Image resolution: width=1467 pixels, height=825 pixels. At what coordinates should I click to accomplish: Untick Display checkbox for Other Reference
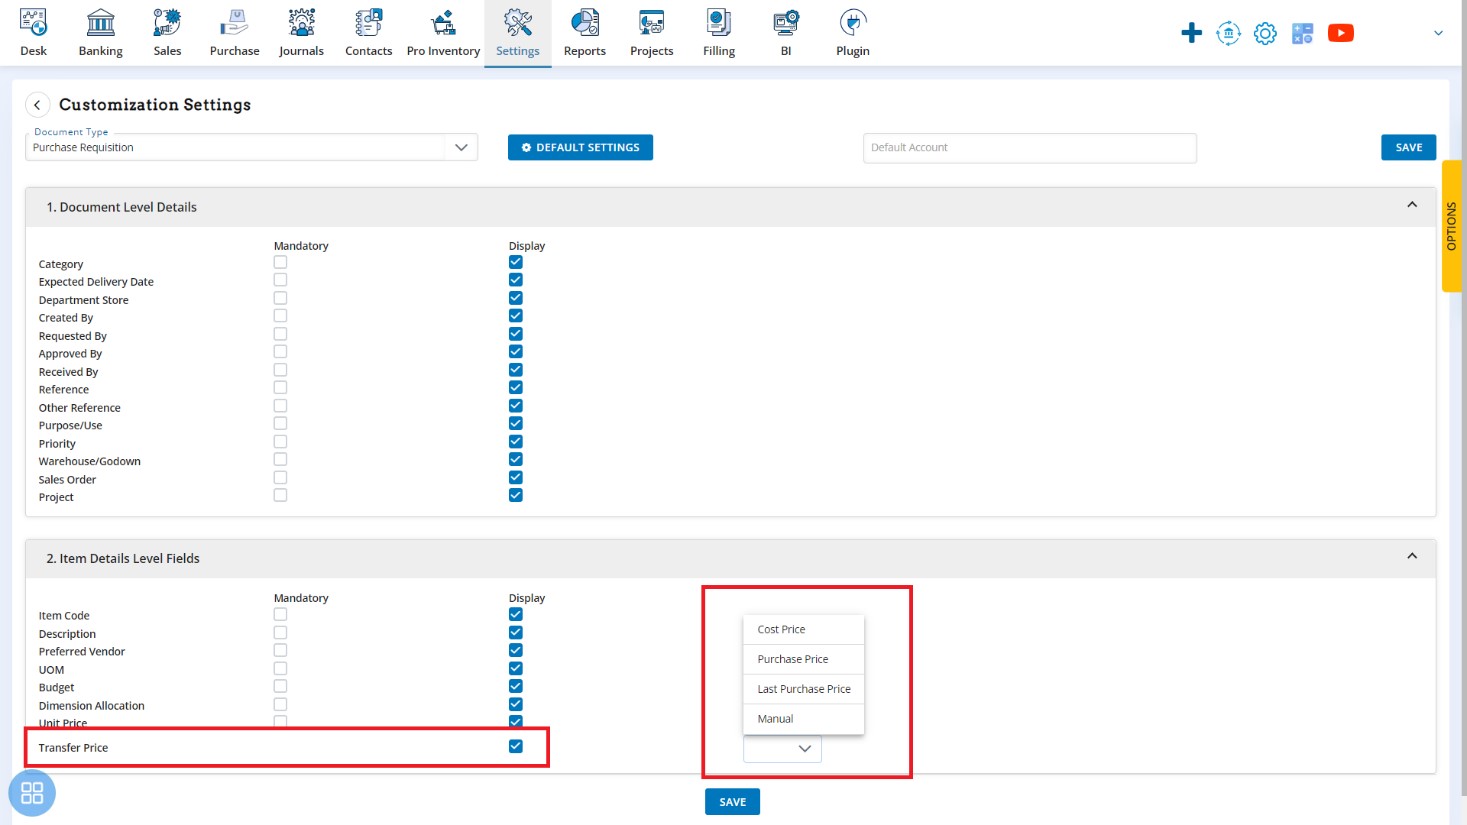516,406
